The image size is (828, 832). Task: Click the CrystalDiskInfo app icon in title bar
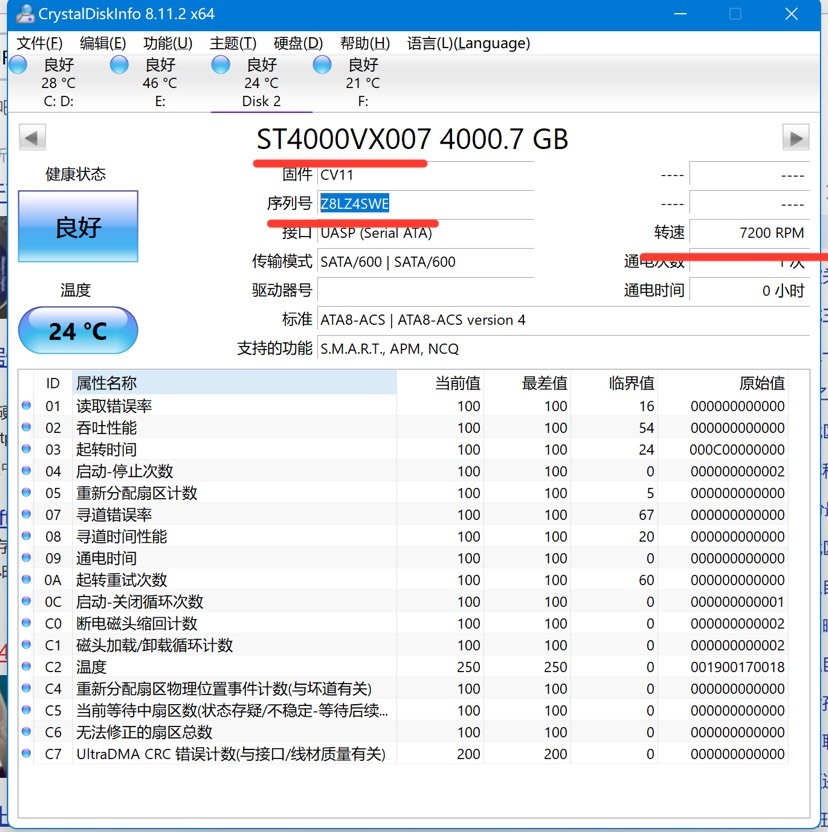24,13
